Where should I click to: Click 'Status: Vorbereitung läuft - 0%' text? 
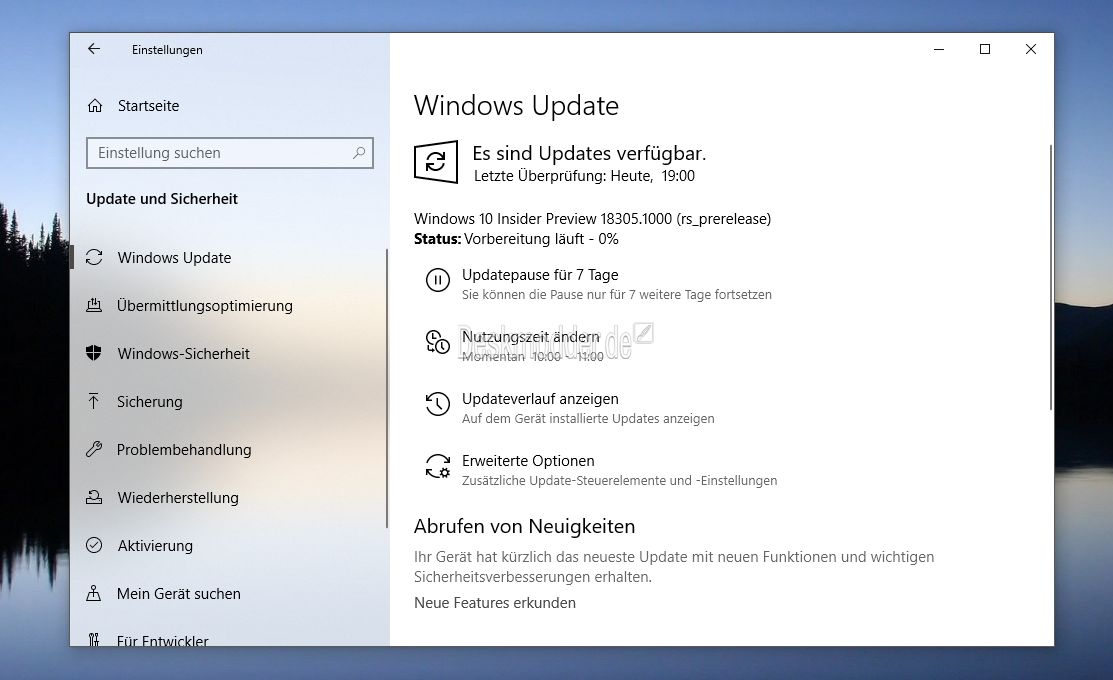pos(516,239)
